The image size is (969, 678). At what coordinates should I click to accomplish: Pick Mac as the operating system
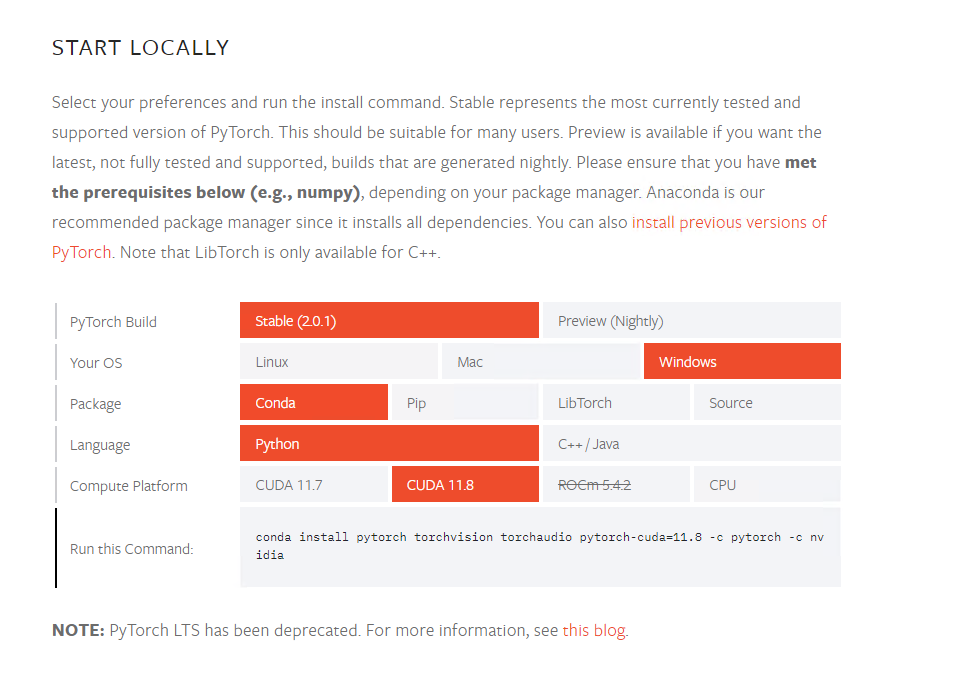click(x=540, y=361)
